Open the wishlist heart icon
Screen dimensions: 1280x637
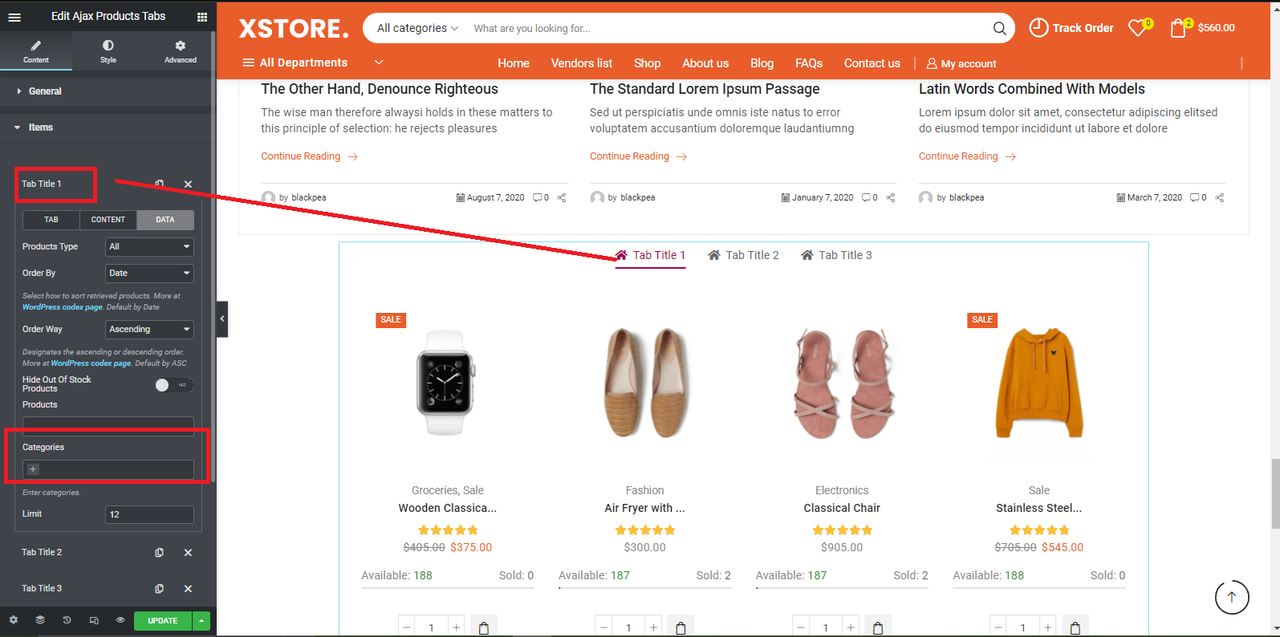point(1138,28)
